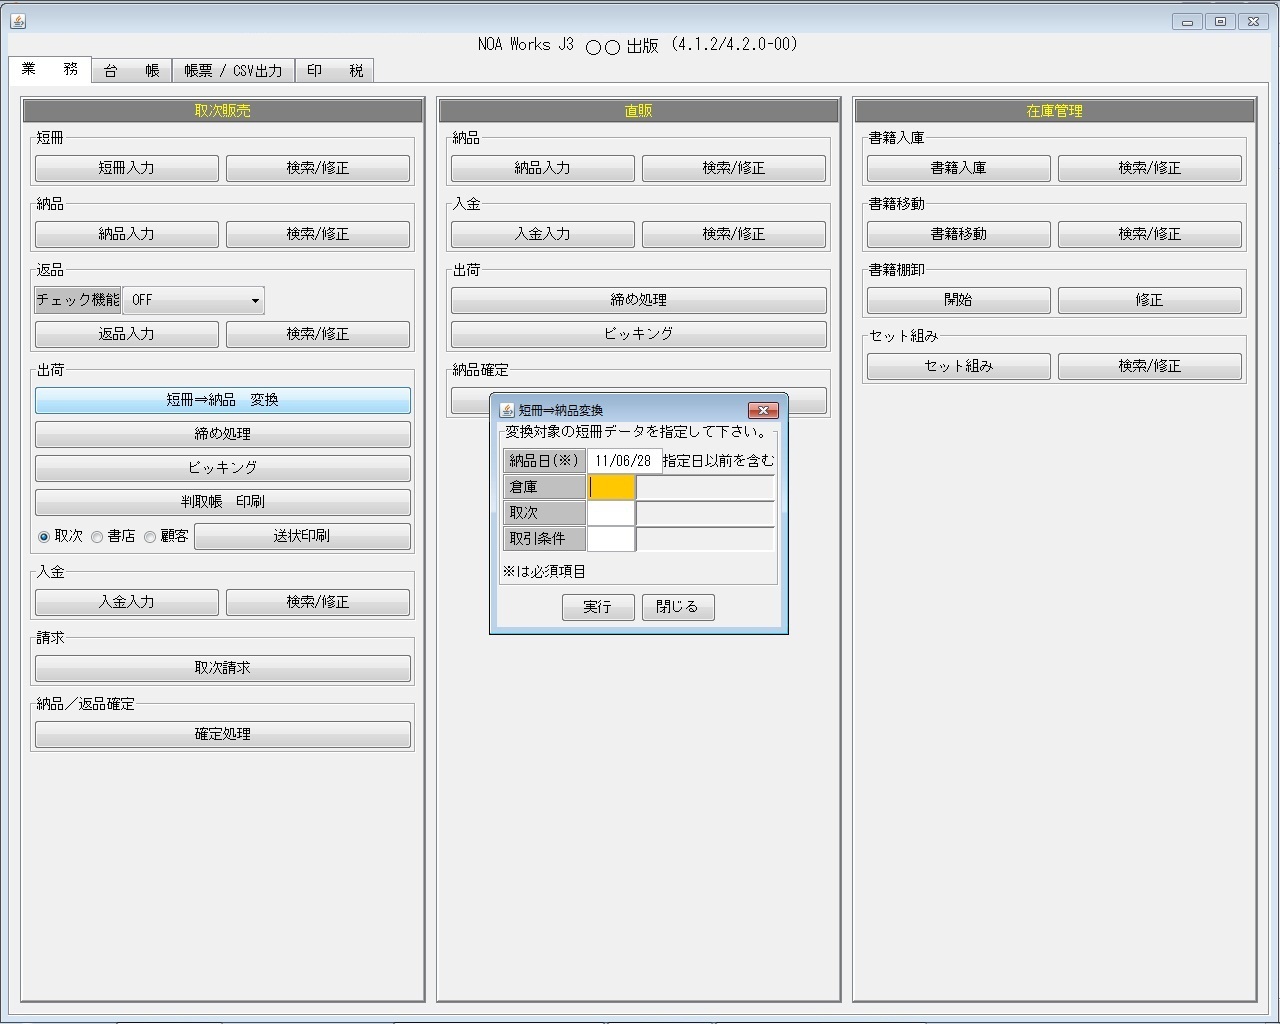Switch to the 台帳 tab

tap(131, 71)
